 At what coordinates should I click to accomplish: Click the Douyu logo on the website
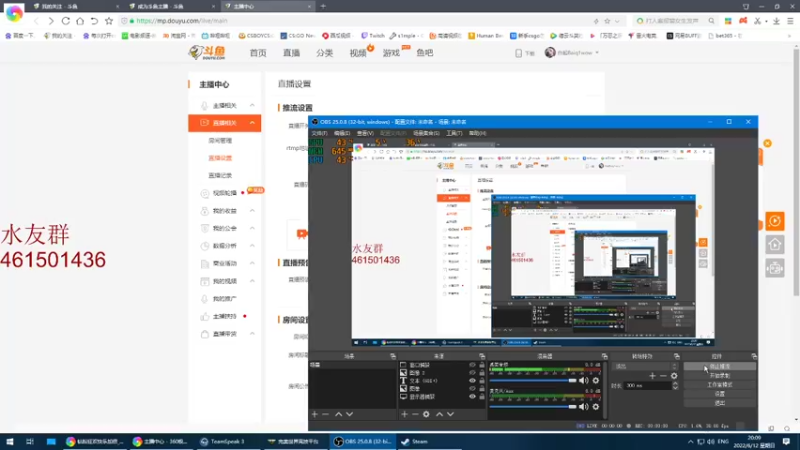pyautogui.click(x=207, y=52)
